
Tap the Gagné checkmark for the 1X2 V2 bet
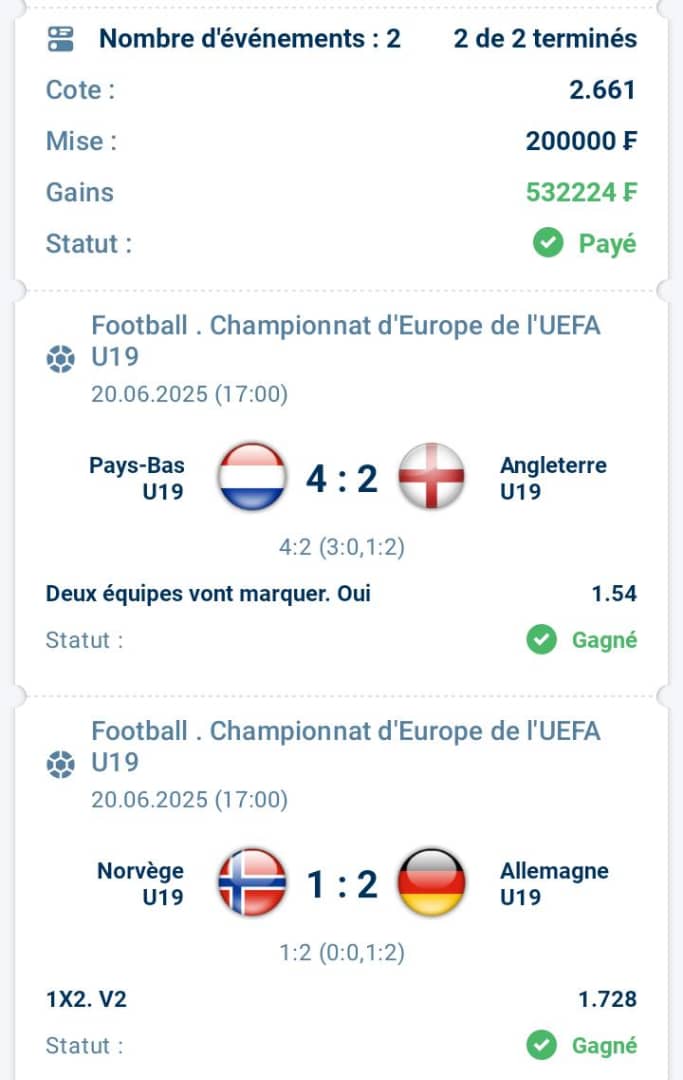tap(542, 1045)
